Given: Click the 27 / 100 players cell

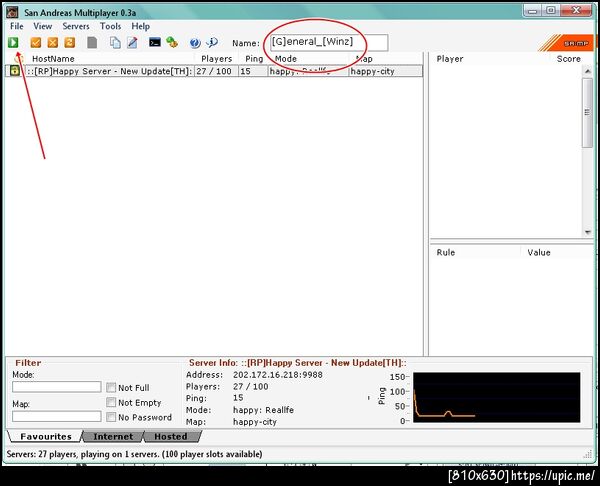Looking at the screenshot, I should pyautogui.click(x=214, y=71).
